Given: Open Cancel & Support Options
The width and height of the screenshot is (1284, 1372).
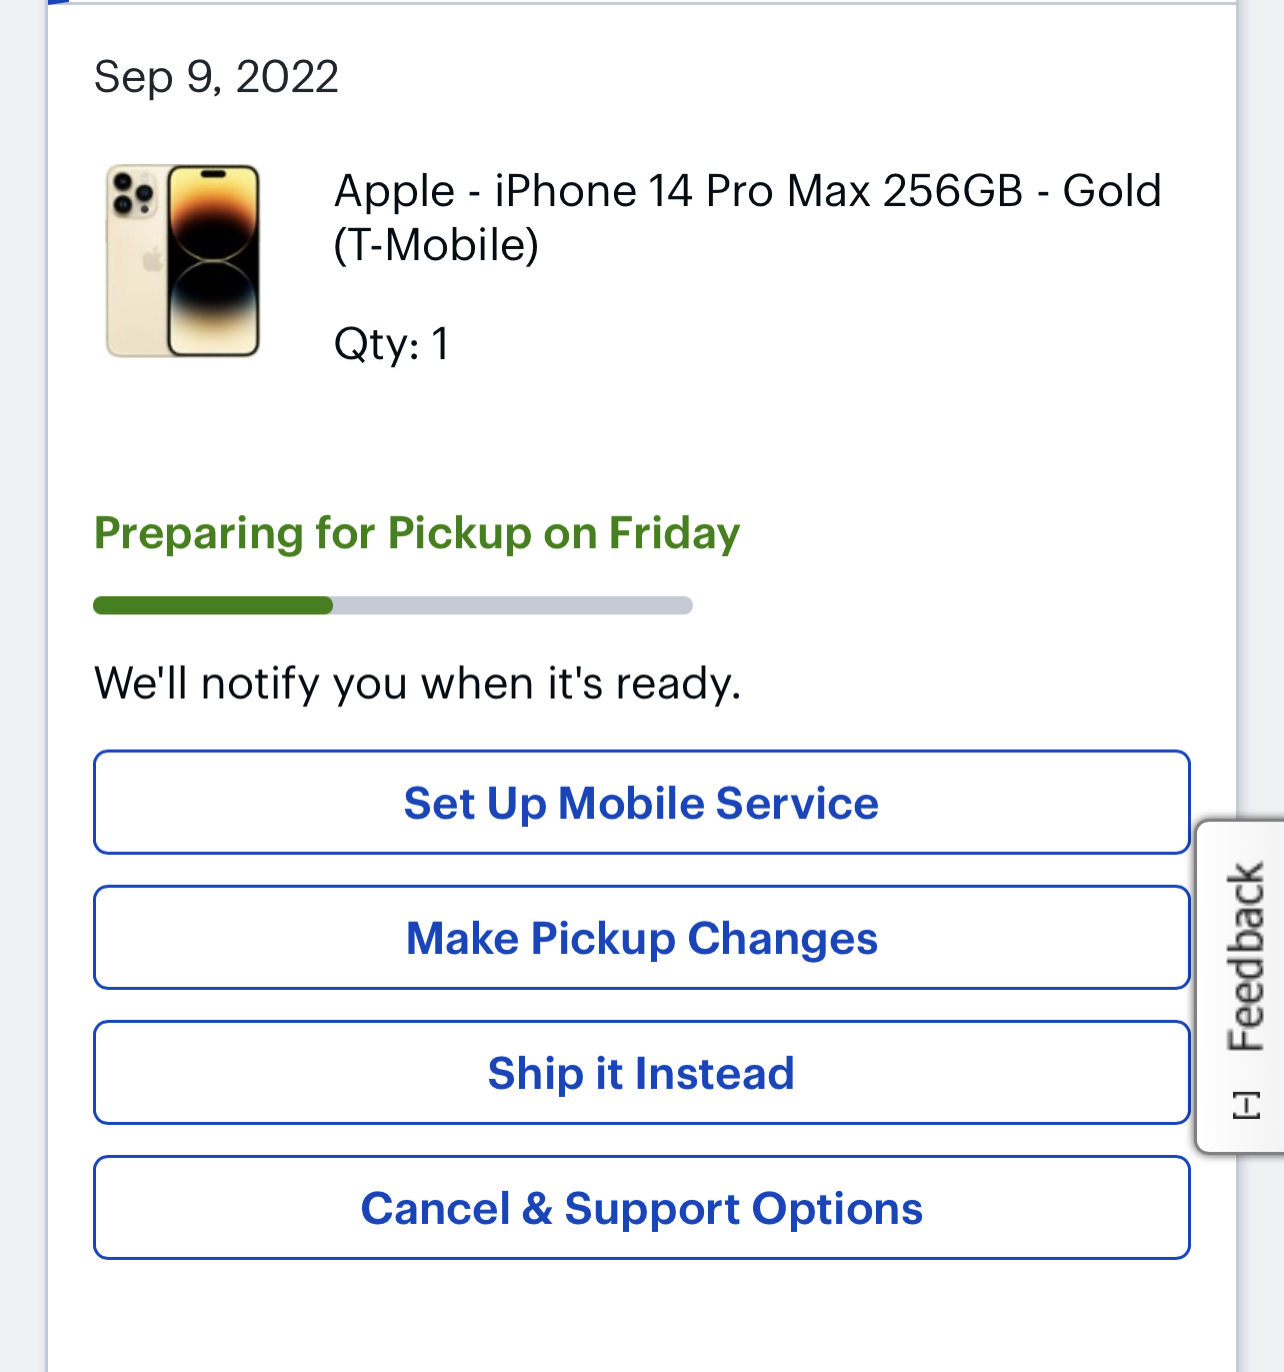Looking at the screenshot, I should 641,1207.
